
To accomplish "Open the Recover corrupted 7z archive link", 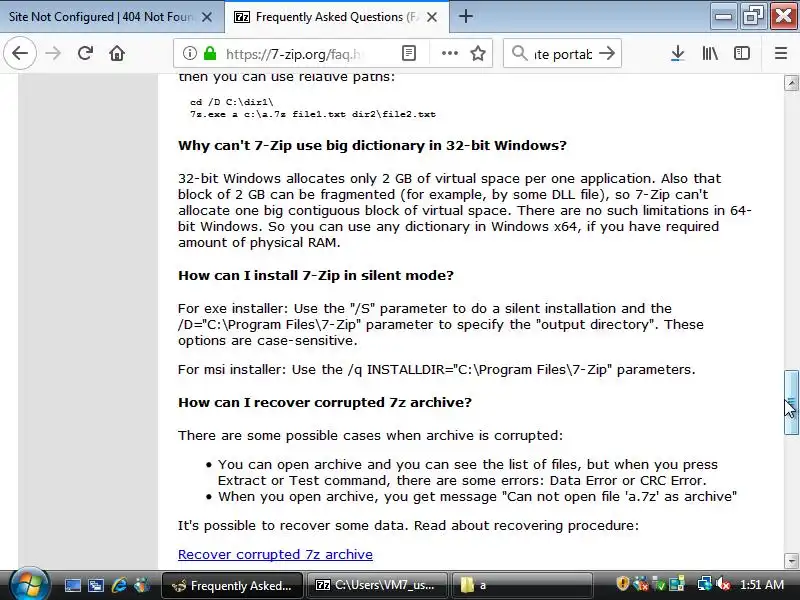I will point(275,555).
